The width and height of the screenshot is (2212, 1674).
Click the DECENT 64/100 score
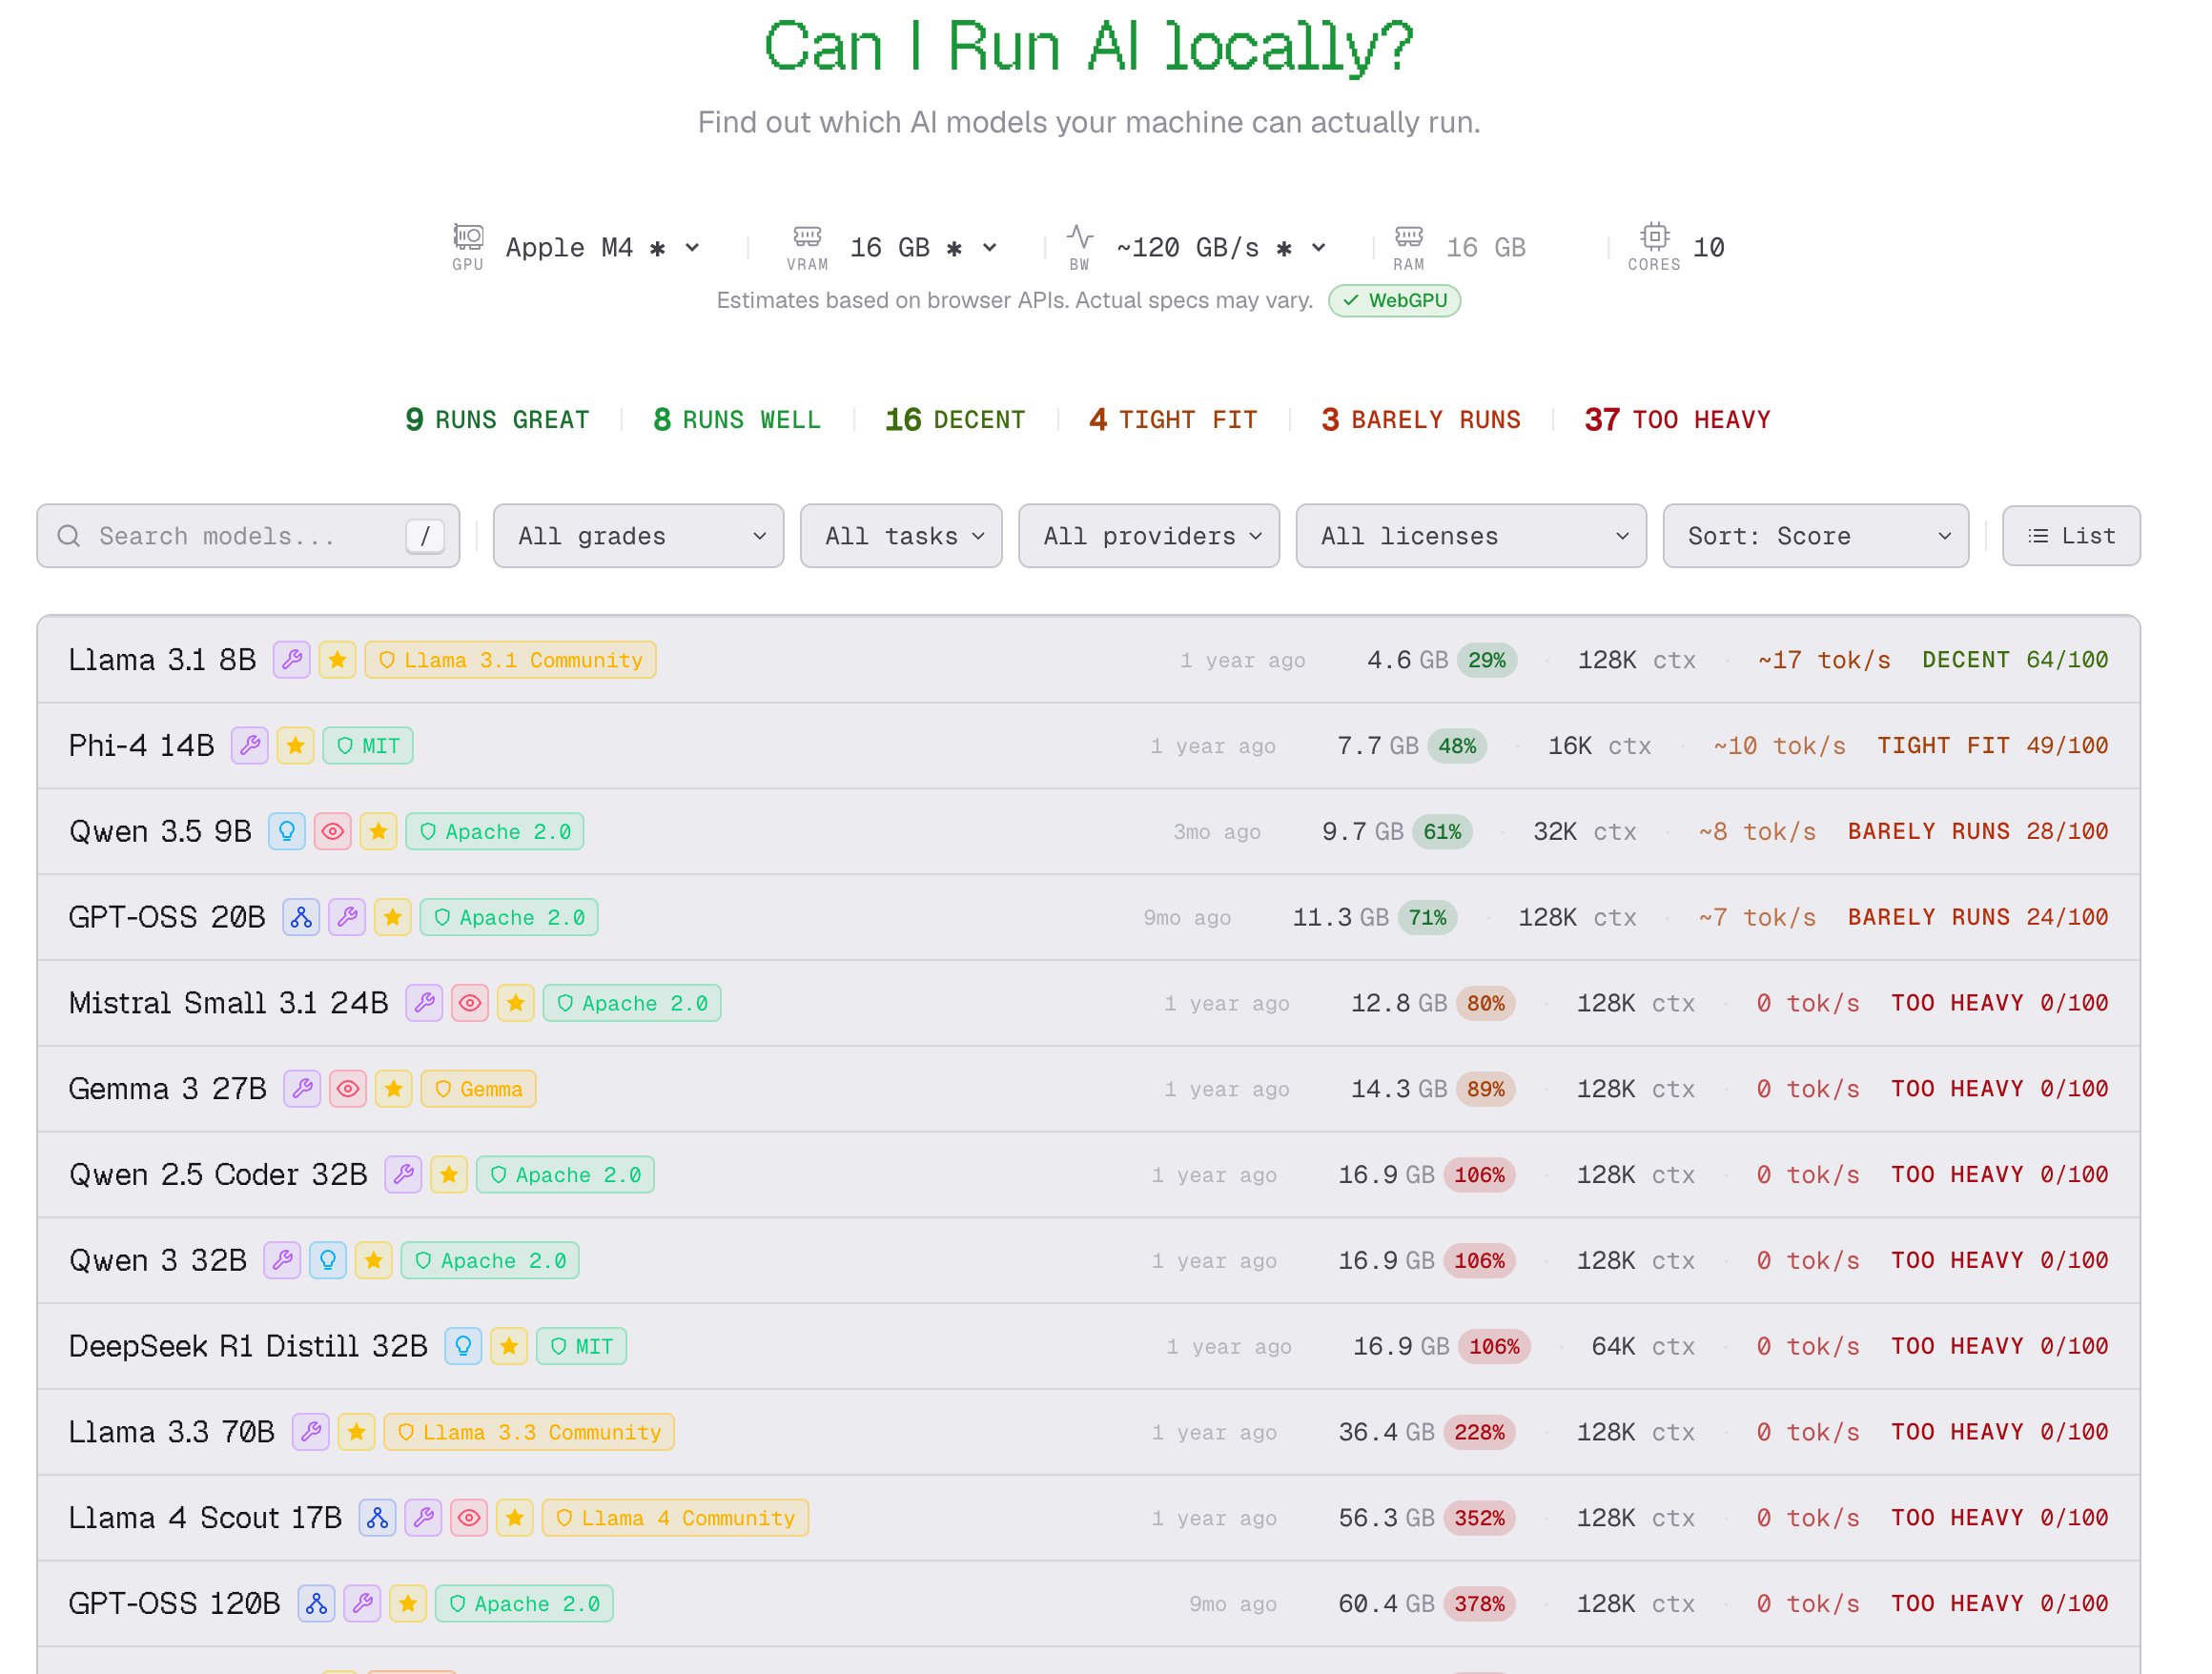[x=2015, y=660]
